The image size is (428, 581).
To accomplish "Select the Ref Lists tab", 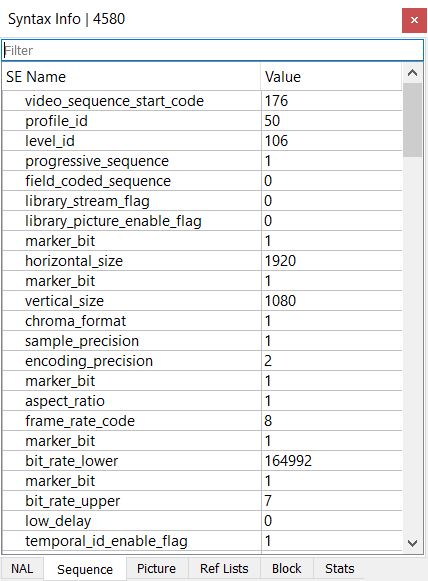I will (x=224, y=568).
